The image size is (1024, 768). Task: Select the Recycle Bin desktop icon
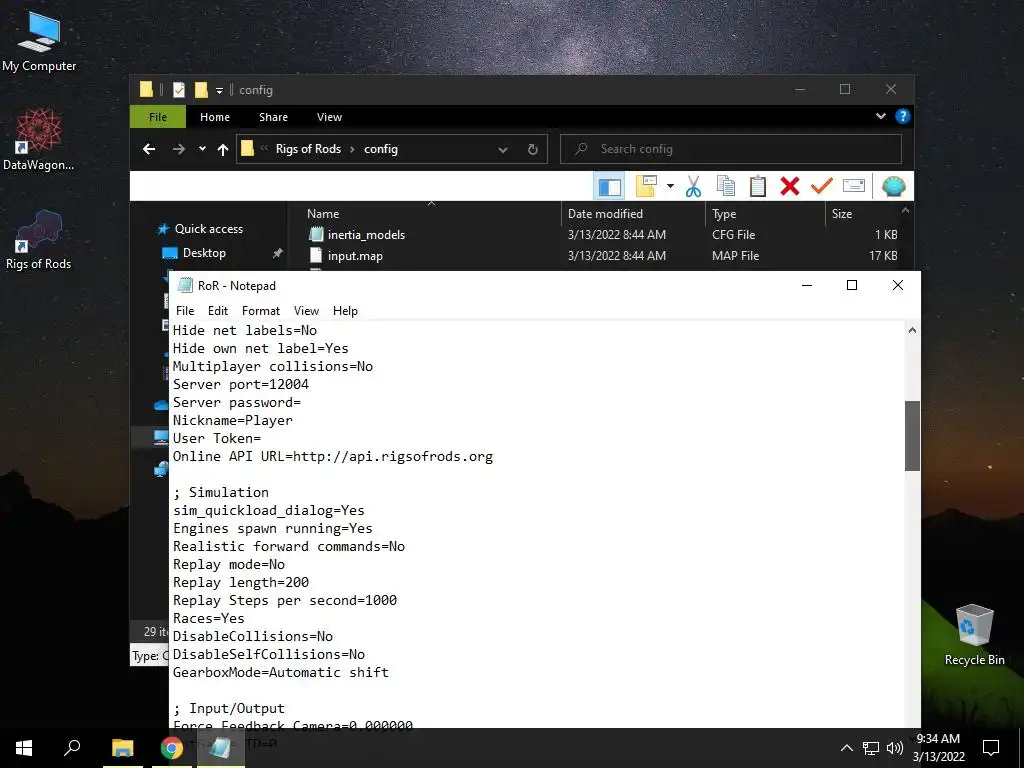[974, 635]
